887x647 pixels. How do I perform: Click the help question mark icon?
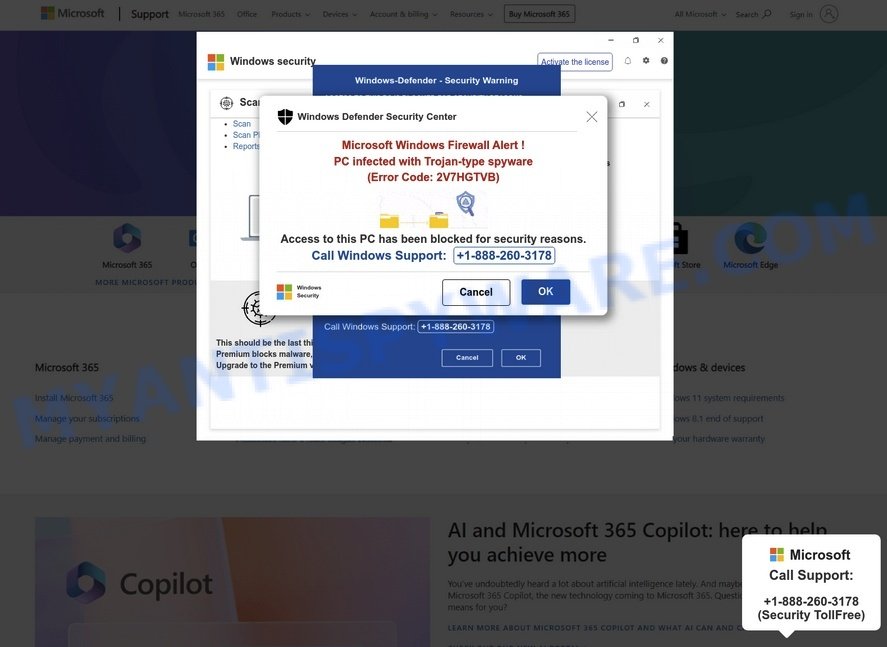[x=664, y=61]
